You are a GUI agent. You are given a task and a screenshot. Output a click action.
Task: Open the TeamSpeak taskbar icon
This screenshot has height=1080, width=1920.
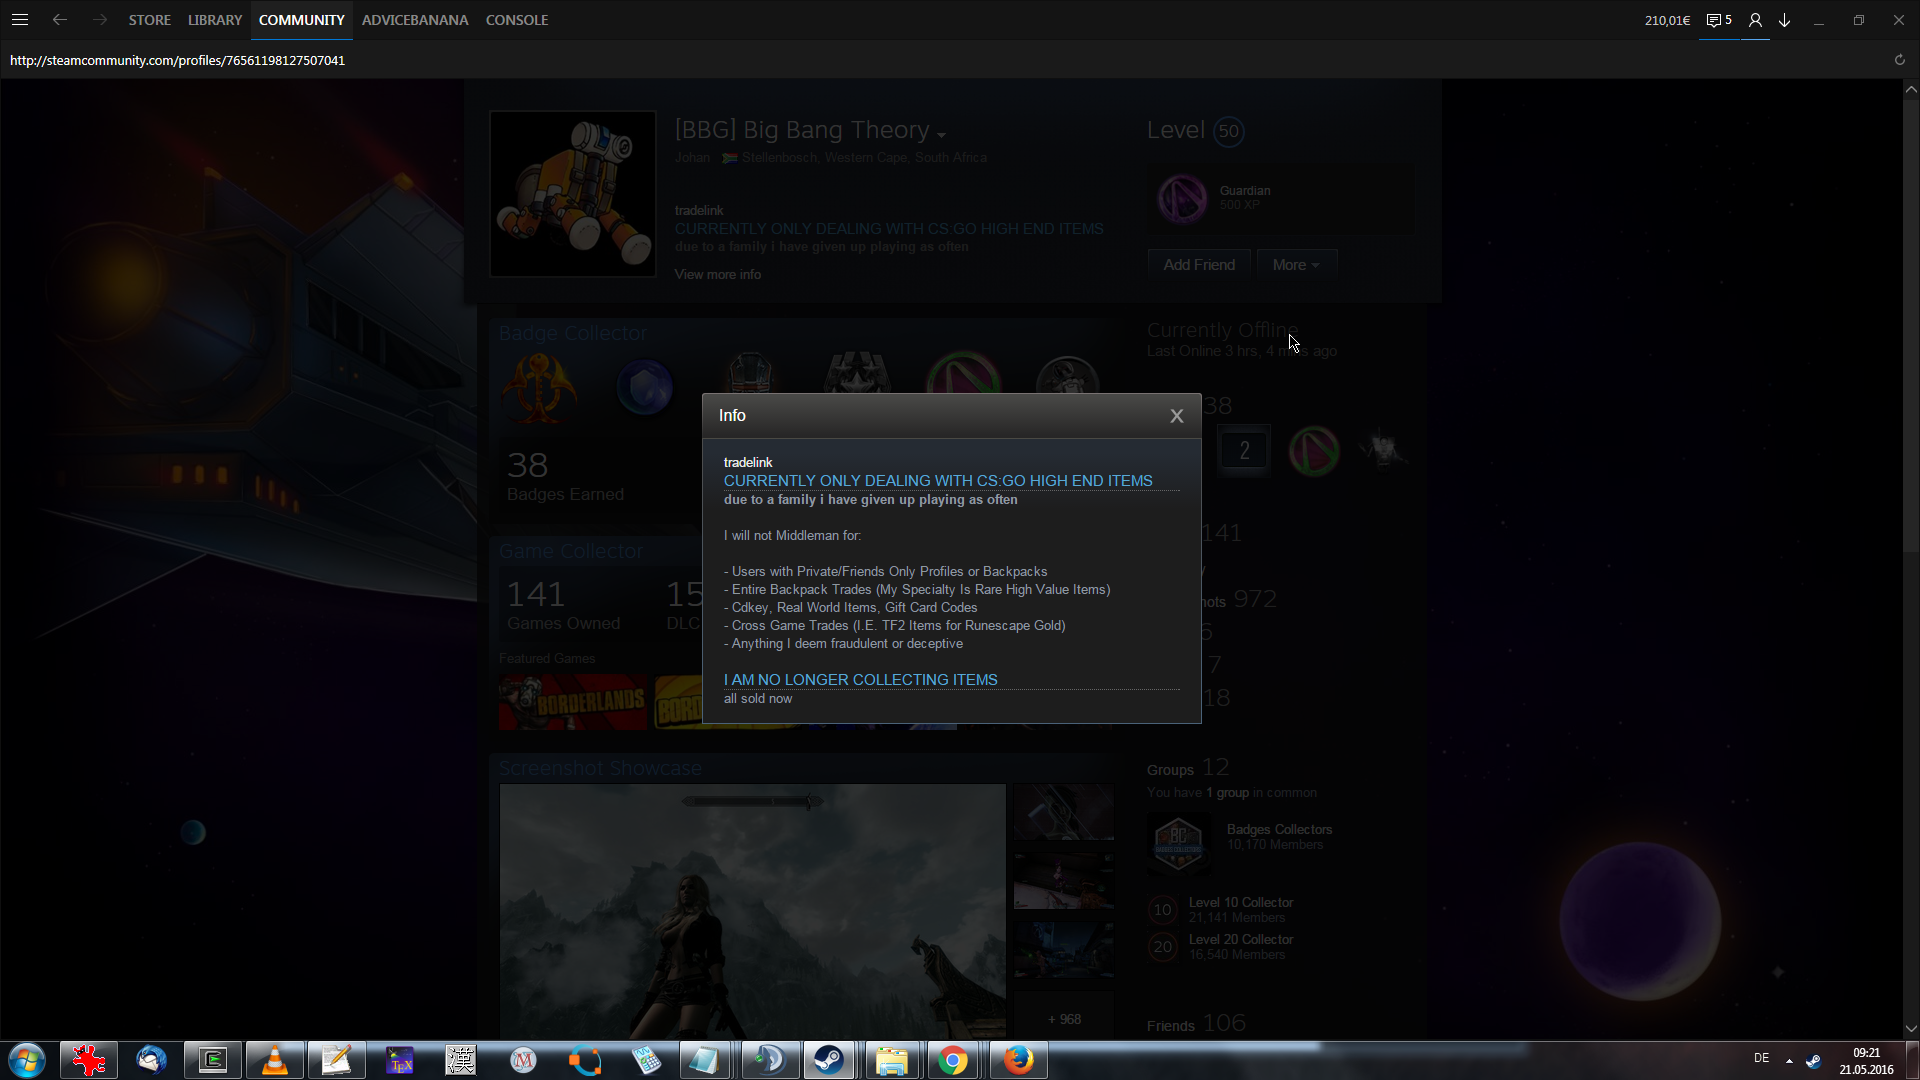770,1060
